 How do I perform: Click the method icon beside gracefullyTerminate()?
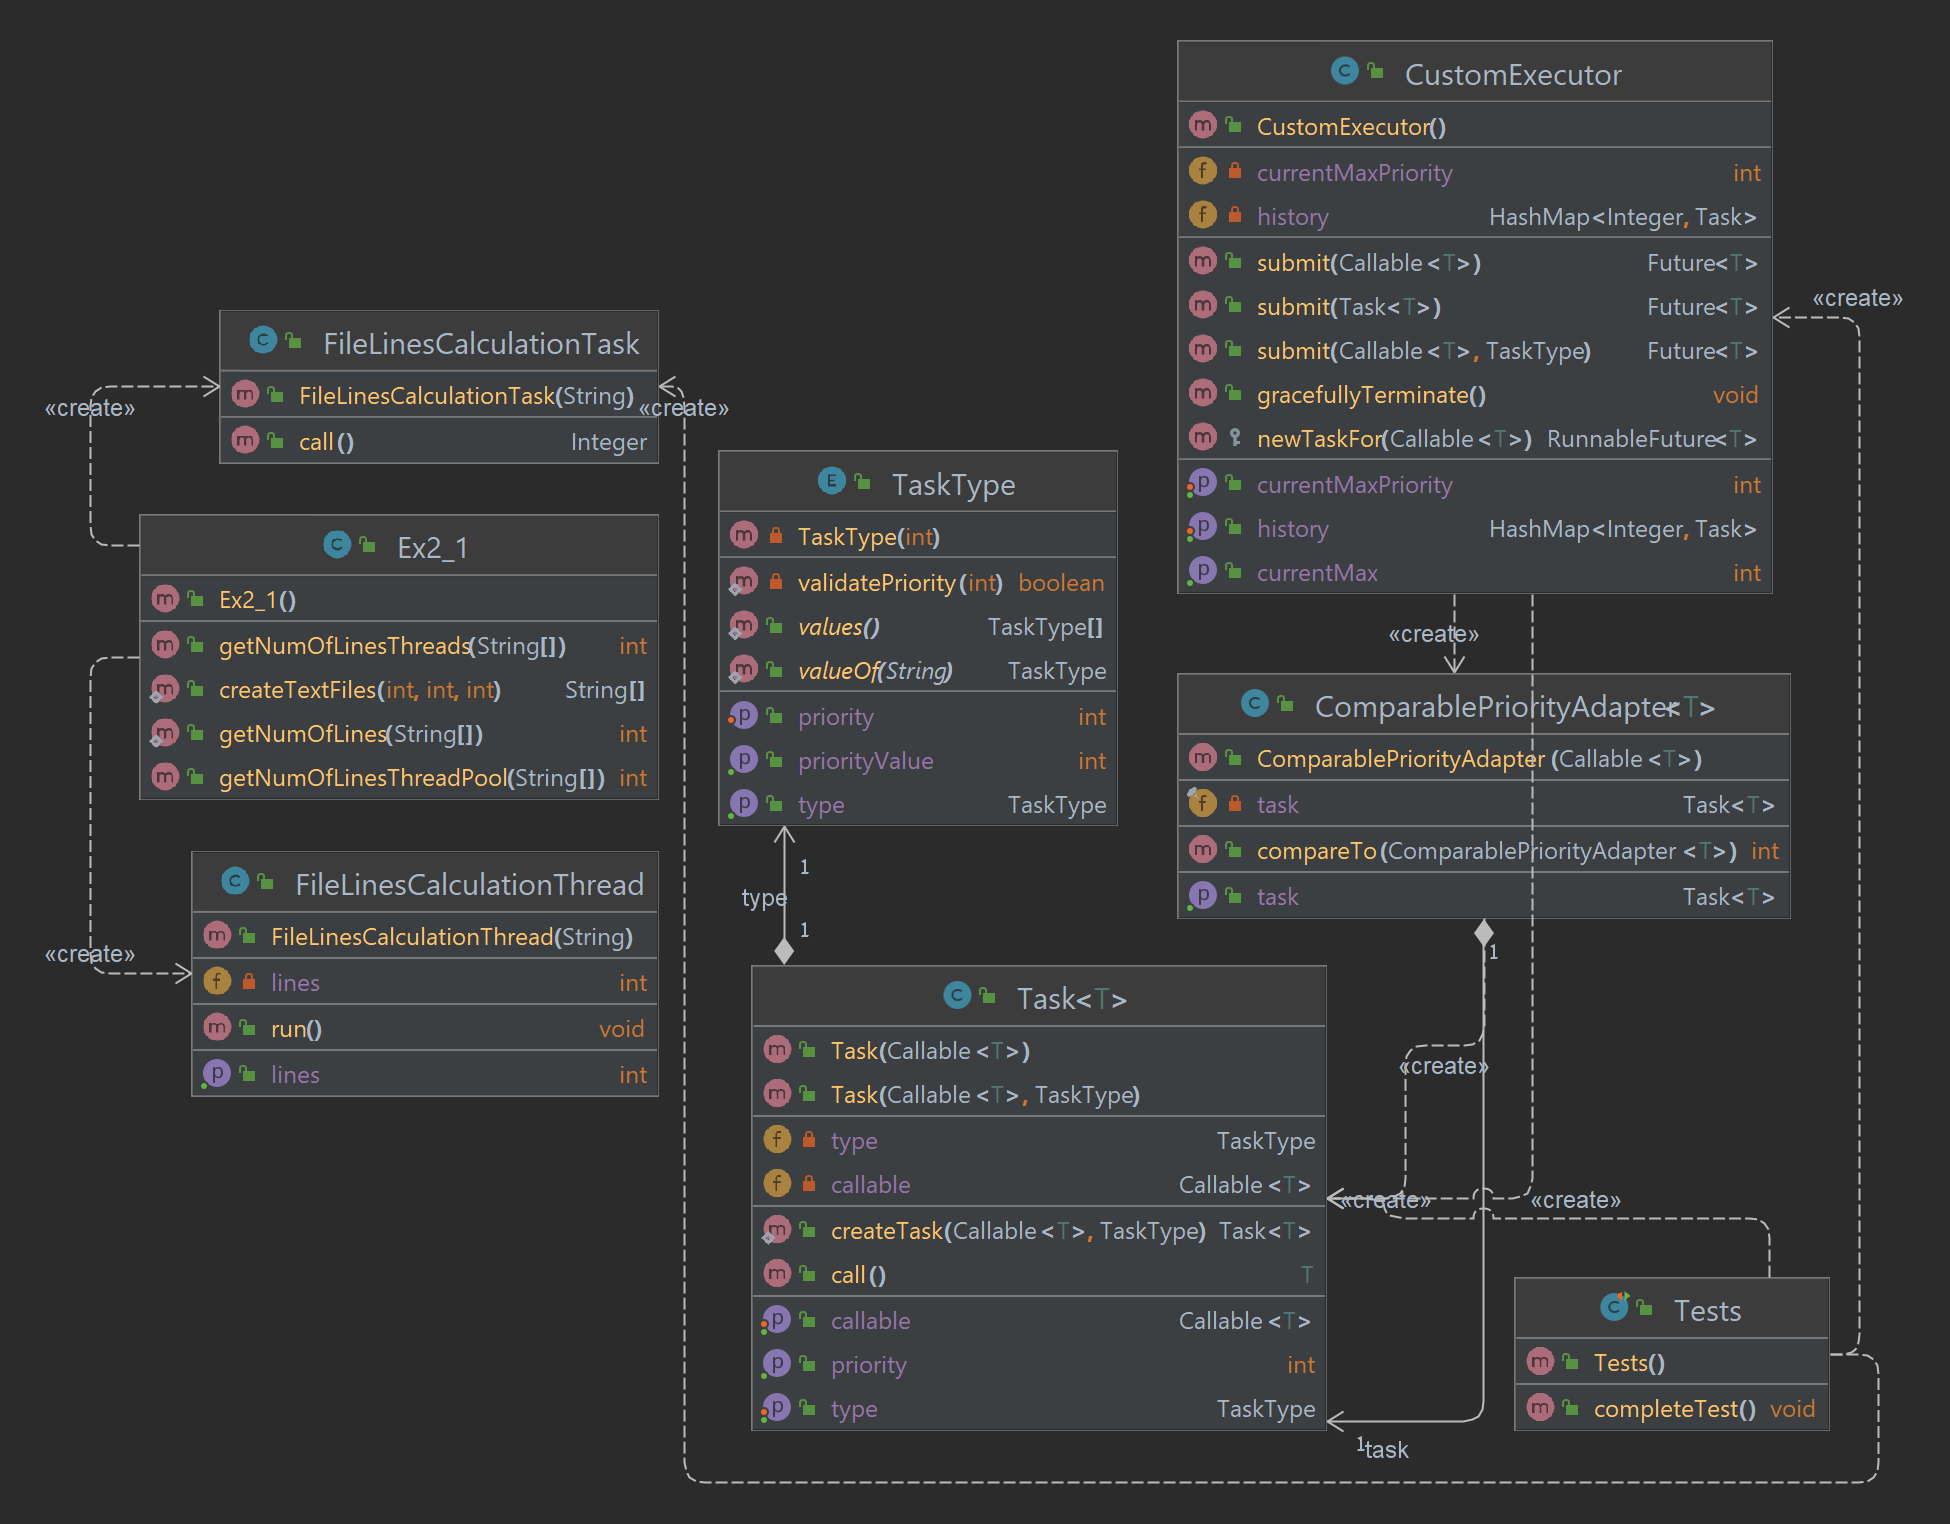coord(1202,393)
